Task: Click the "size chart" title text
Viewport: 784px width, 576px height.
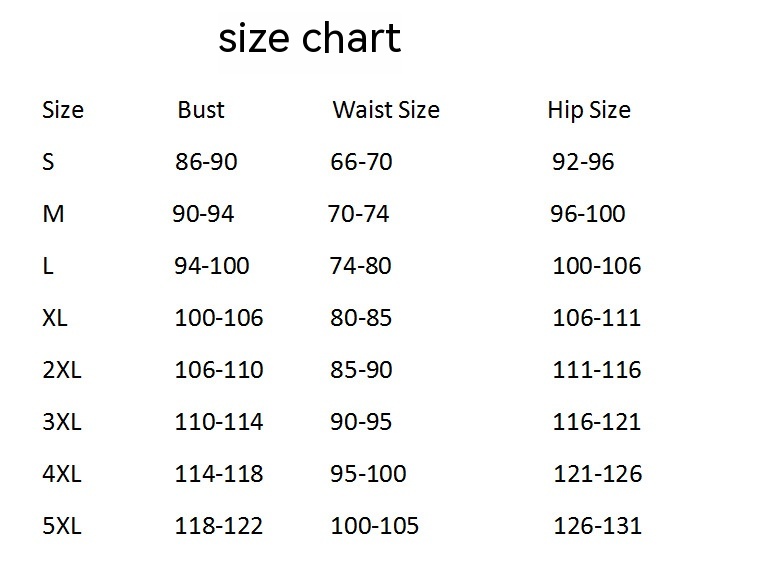Action: 309,39
